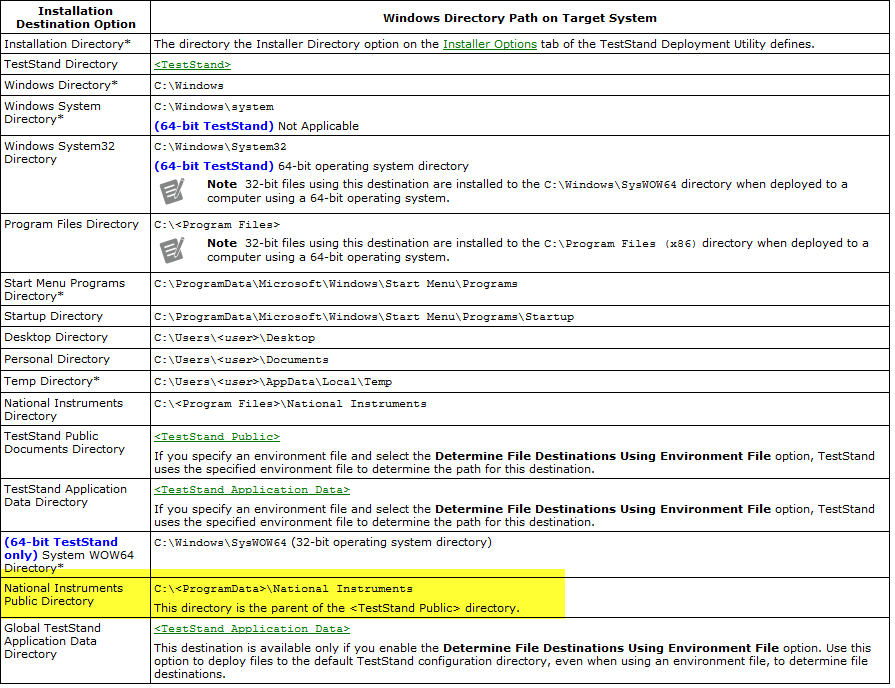Select the Program Files Directory cell
Viewport: 895px width, 688px height.
pyautogui.click(x=75, y=243)
